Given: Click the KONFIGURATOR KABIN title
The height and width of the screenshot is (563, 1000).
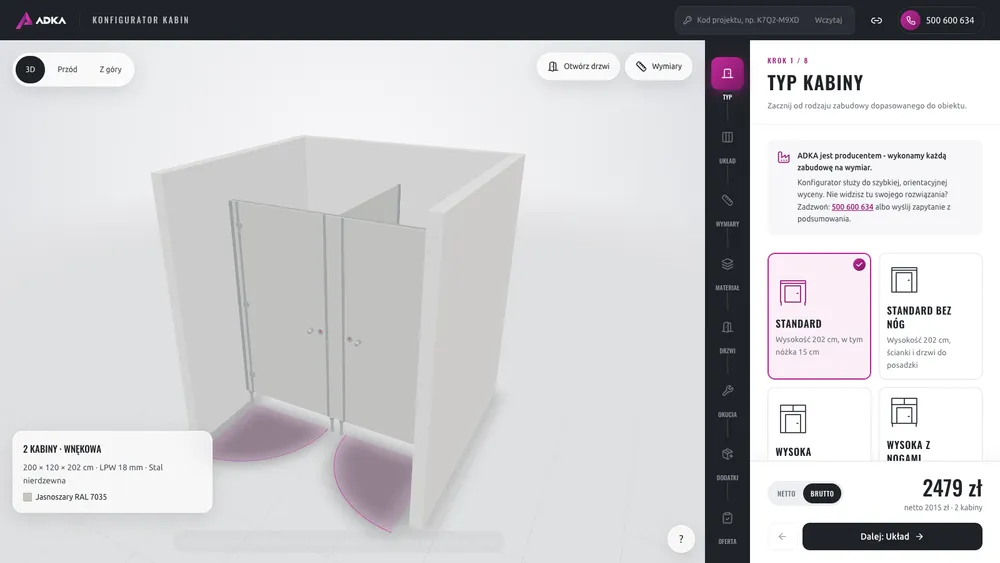Looking at the screenshot, I should pyautogui.click(x=140, y=20).
